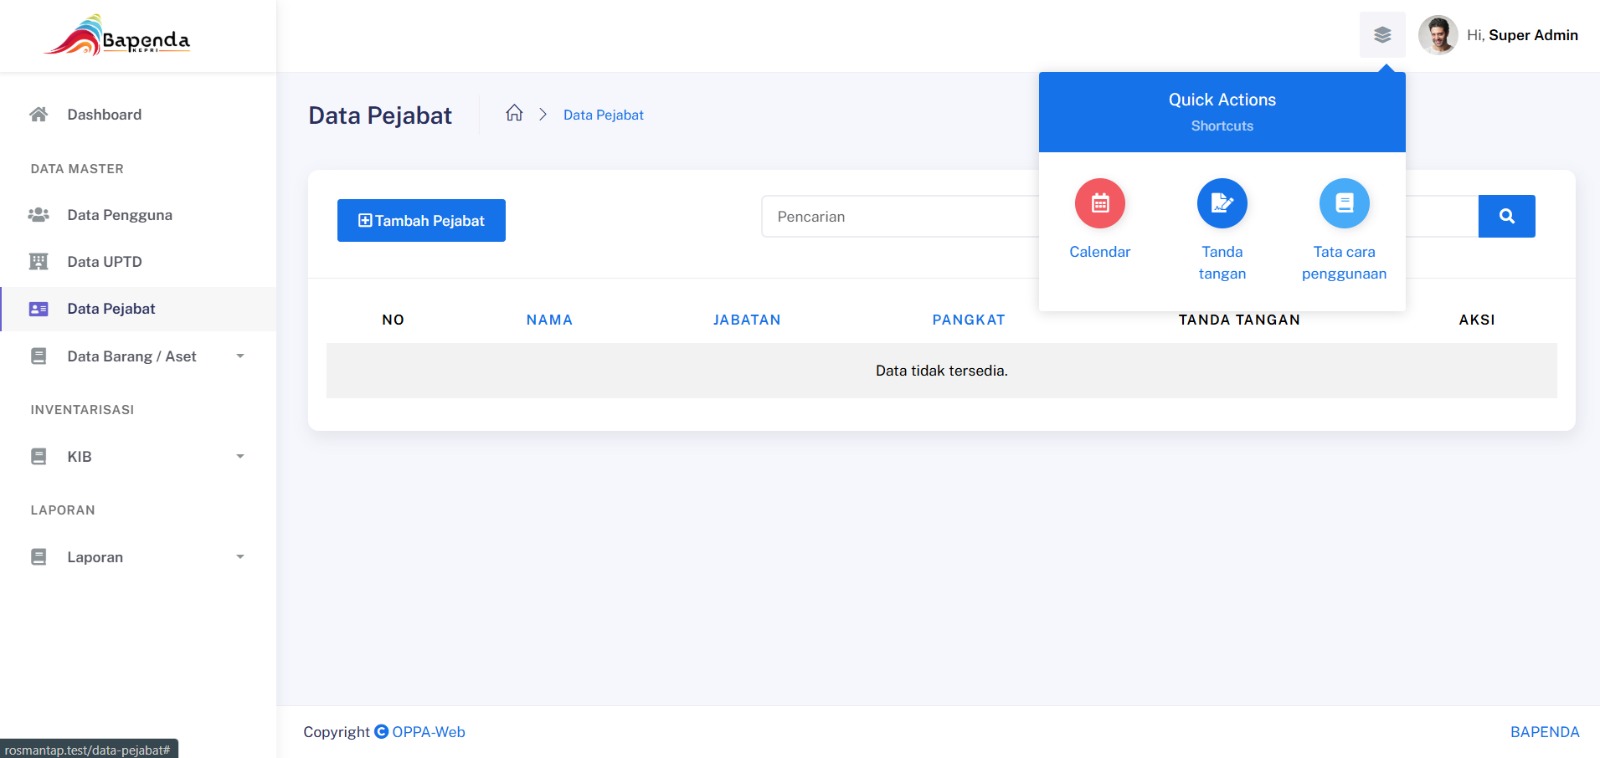
Task: Sort table by NAMA column header
Action: click(549, 320)
